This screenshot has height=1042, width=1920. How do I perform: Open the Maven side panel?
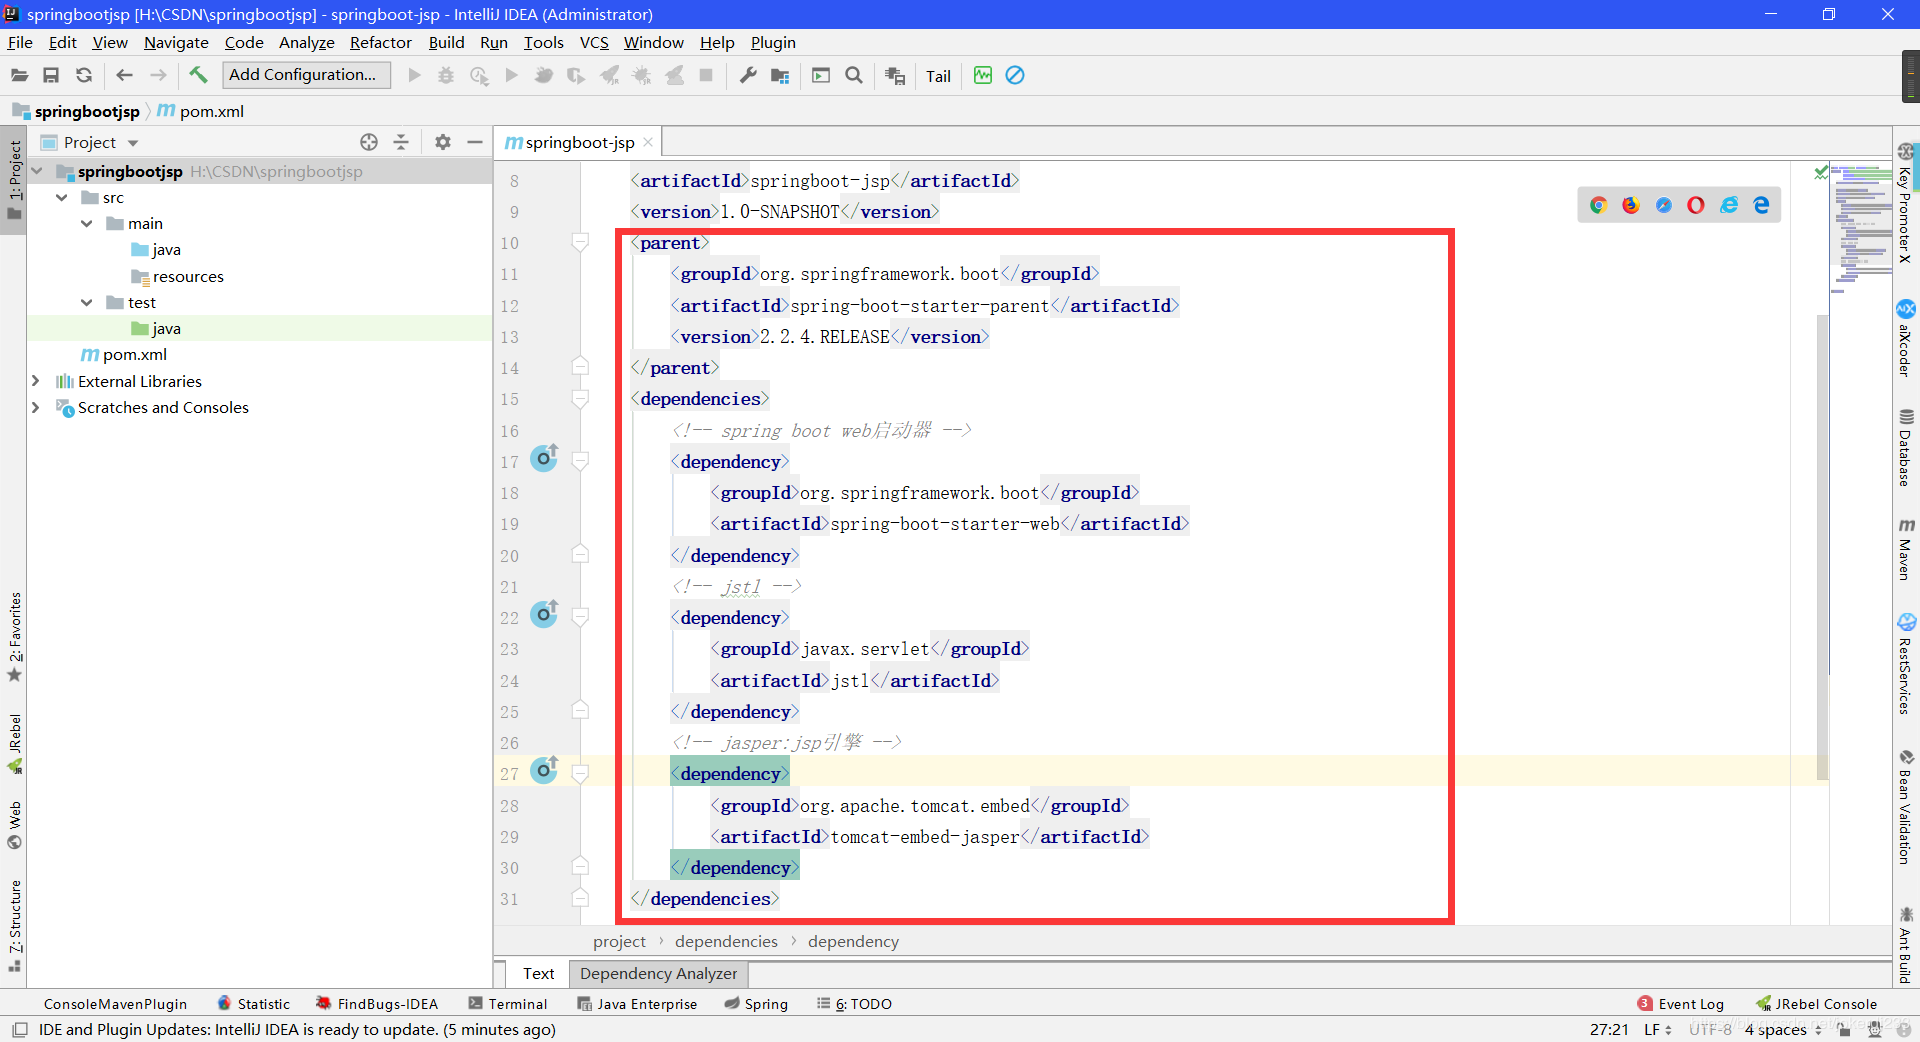coord(1906,549)
